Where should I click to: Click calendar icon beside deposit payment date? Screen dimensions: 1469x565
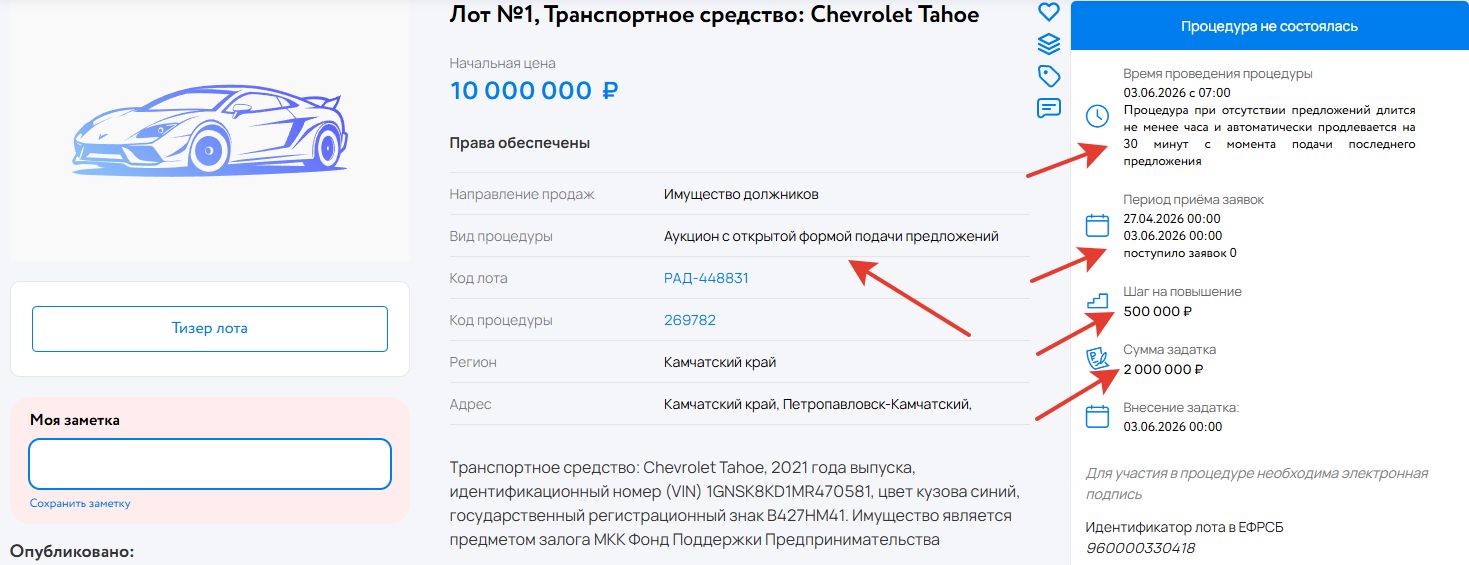pos(1097,416)
